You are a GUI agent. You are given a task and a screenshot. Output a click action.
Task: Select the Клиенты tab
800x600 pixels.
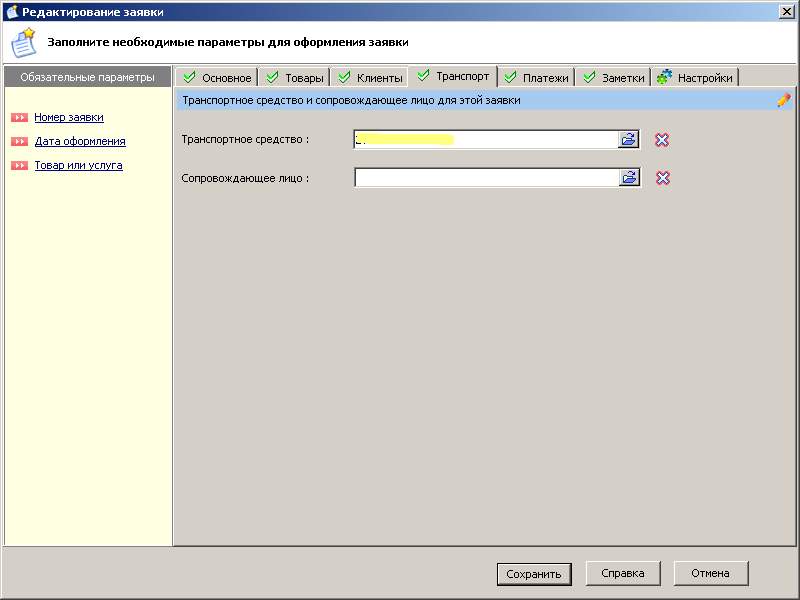[x=370, y=78]
